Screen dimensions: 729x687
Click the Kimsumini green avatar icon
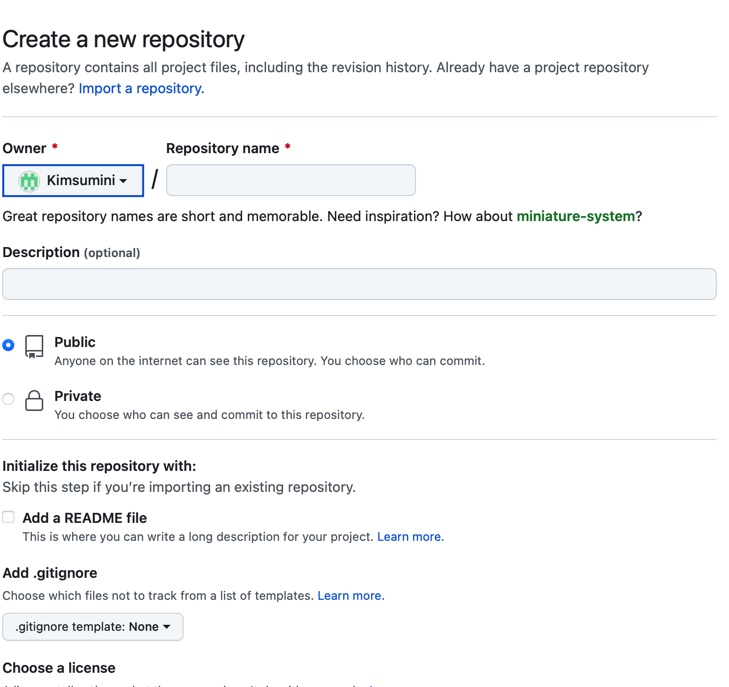click(x=29, y=180)
